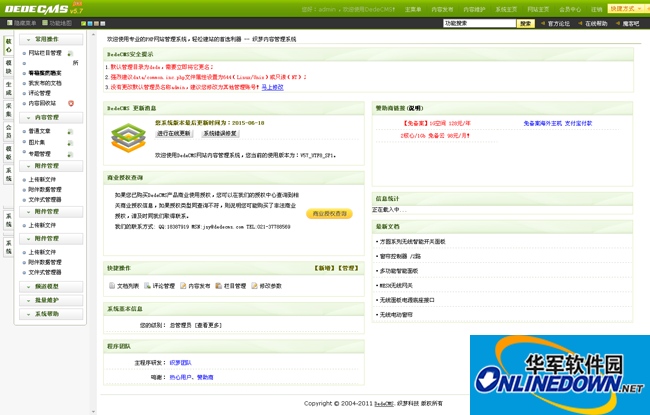Click the arrow icon before 在线帮助
This screenshot has width=650, height=415.
pyautogui.click(x=580, y=24)
